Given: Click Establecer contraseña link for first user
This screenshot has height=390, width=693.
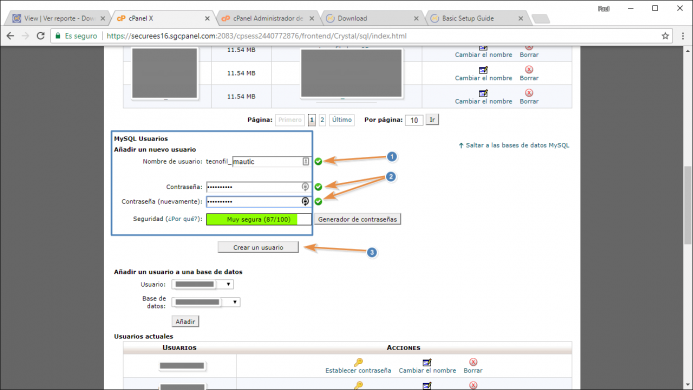Looking at the screenshot, I should pos(358,371).
